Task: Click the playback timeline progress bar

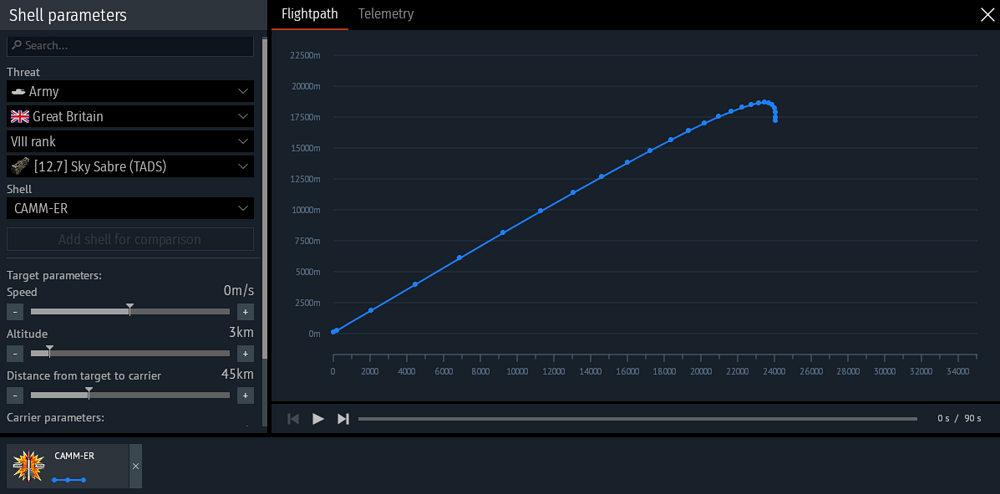Action: point(638,419)
